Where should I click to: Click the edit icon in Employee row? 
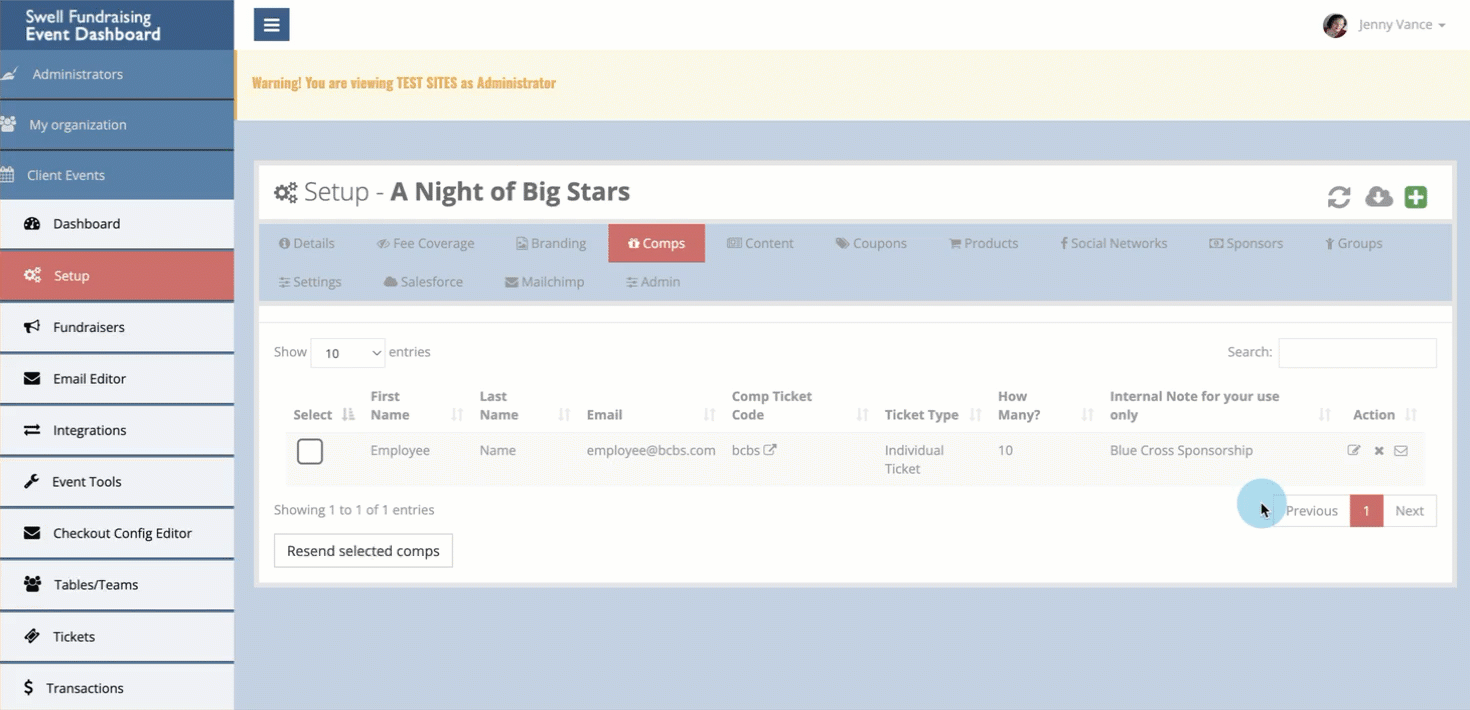[1354, 450]
